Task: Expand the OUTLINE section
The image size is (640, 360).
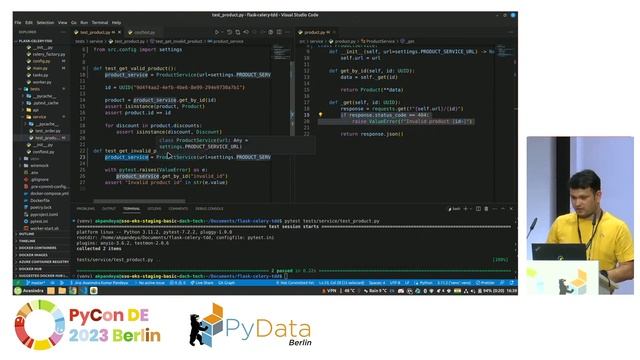Action: click(x=27, y=234)
